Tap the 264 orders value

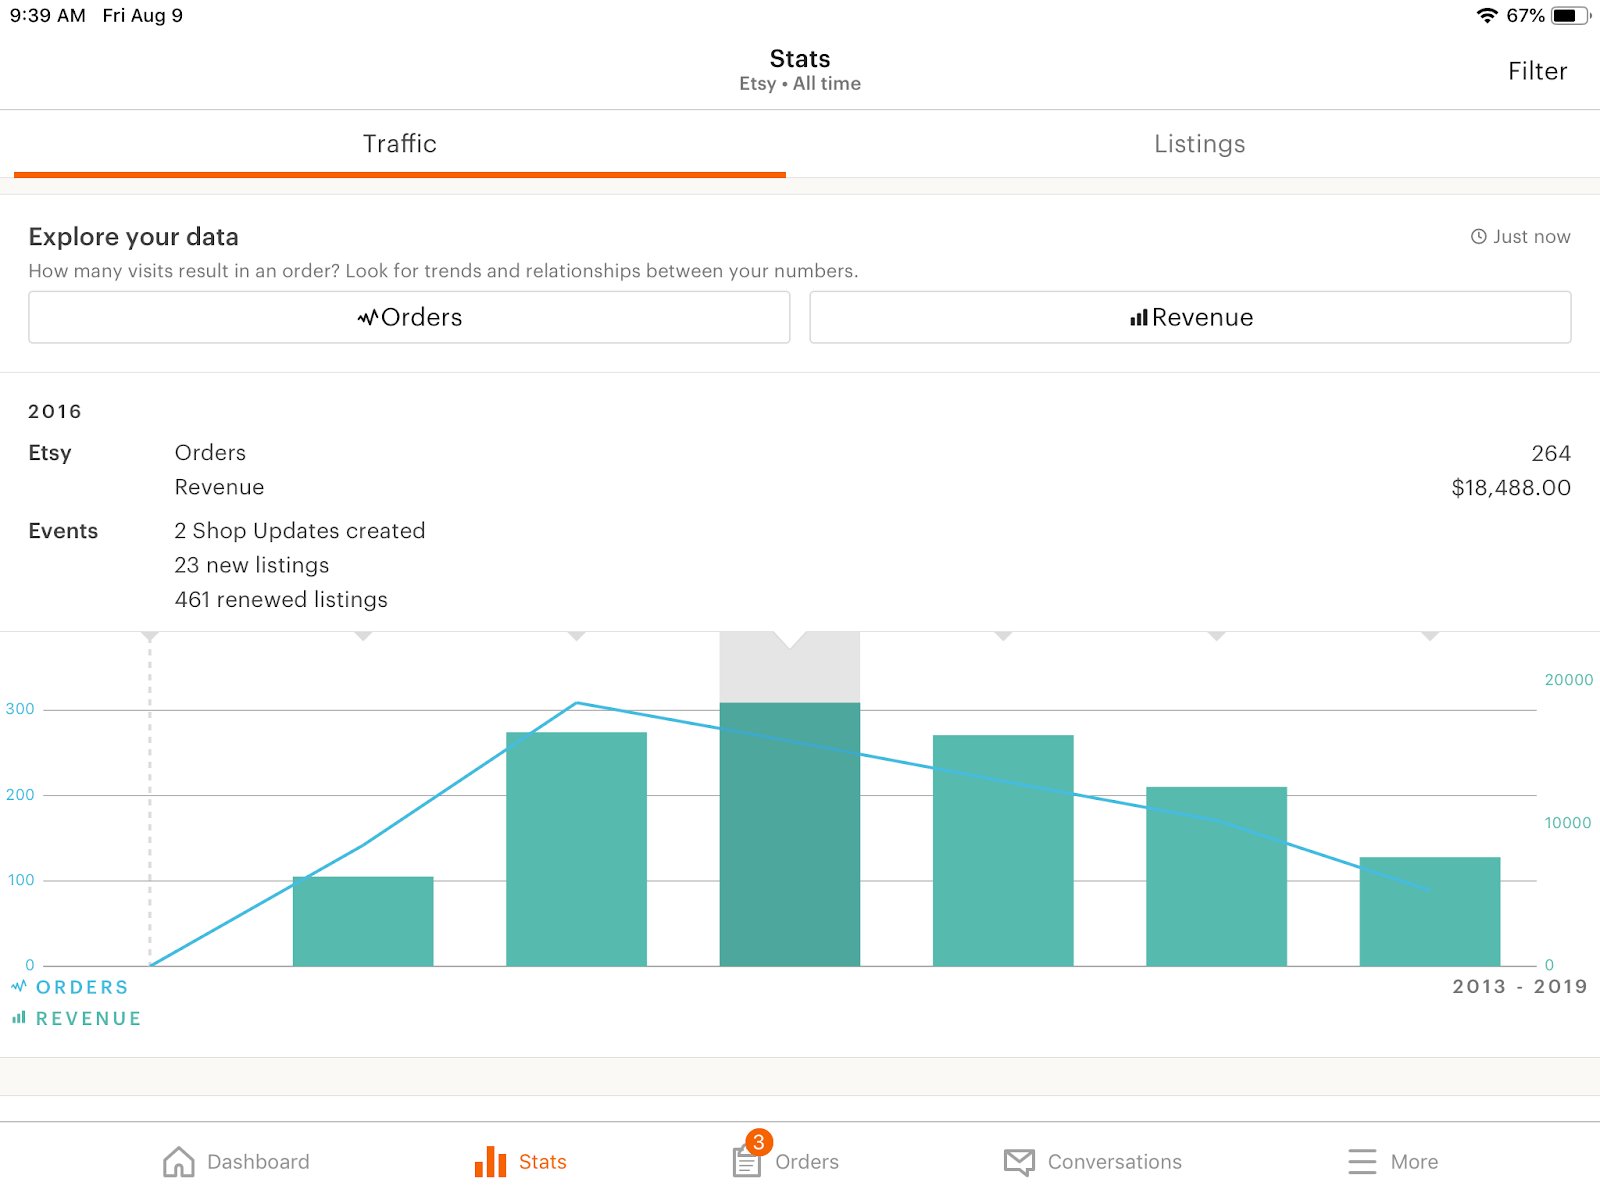pos(1551,453)
